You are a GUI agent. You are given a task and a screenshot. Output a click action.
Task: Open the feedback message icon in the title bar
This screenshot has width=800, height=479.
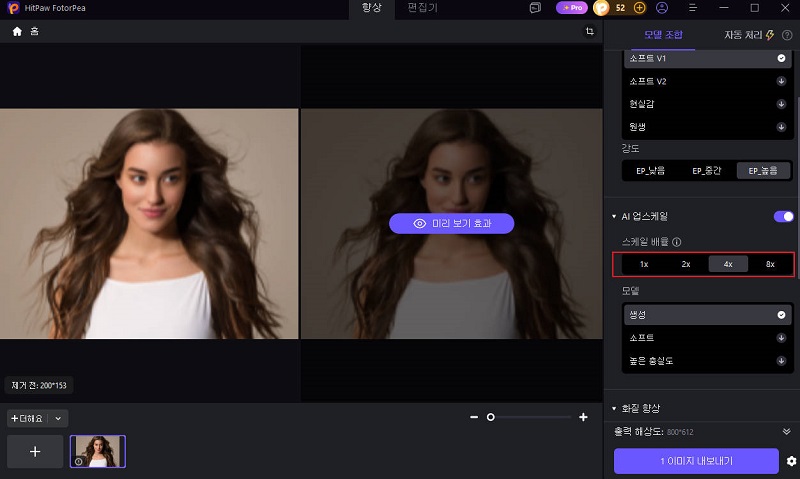tap(535, 8)
